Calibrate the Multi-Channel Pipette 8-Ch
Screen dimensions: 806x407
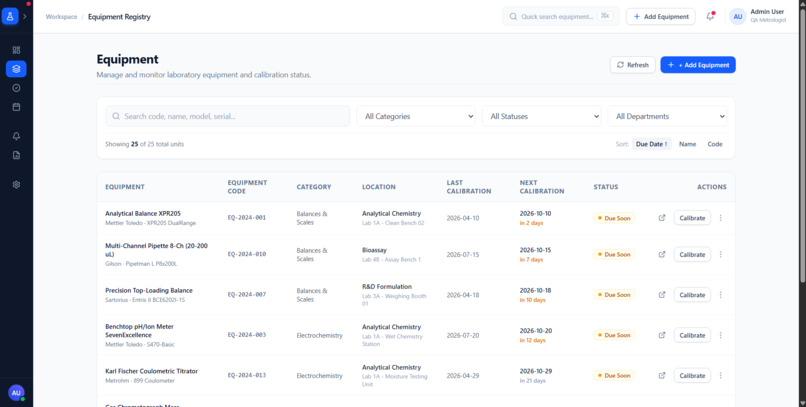(692, 254)
